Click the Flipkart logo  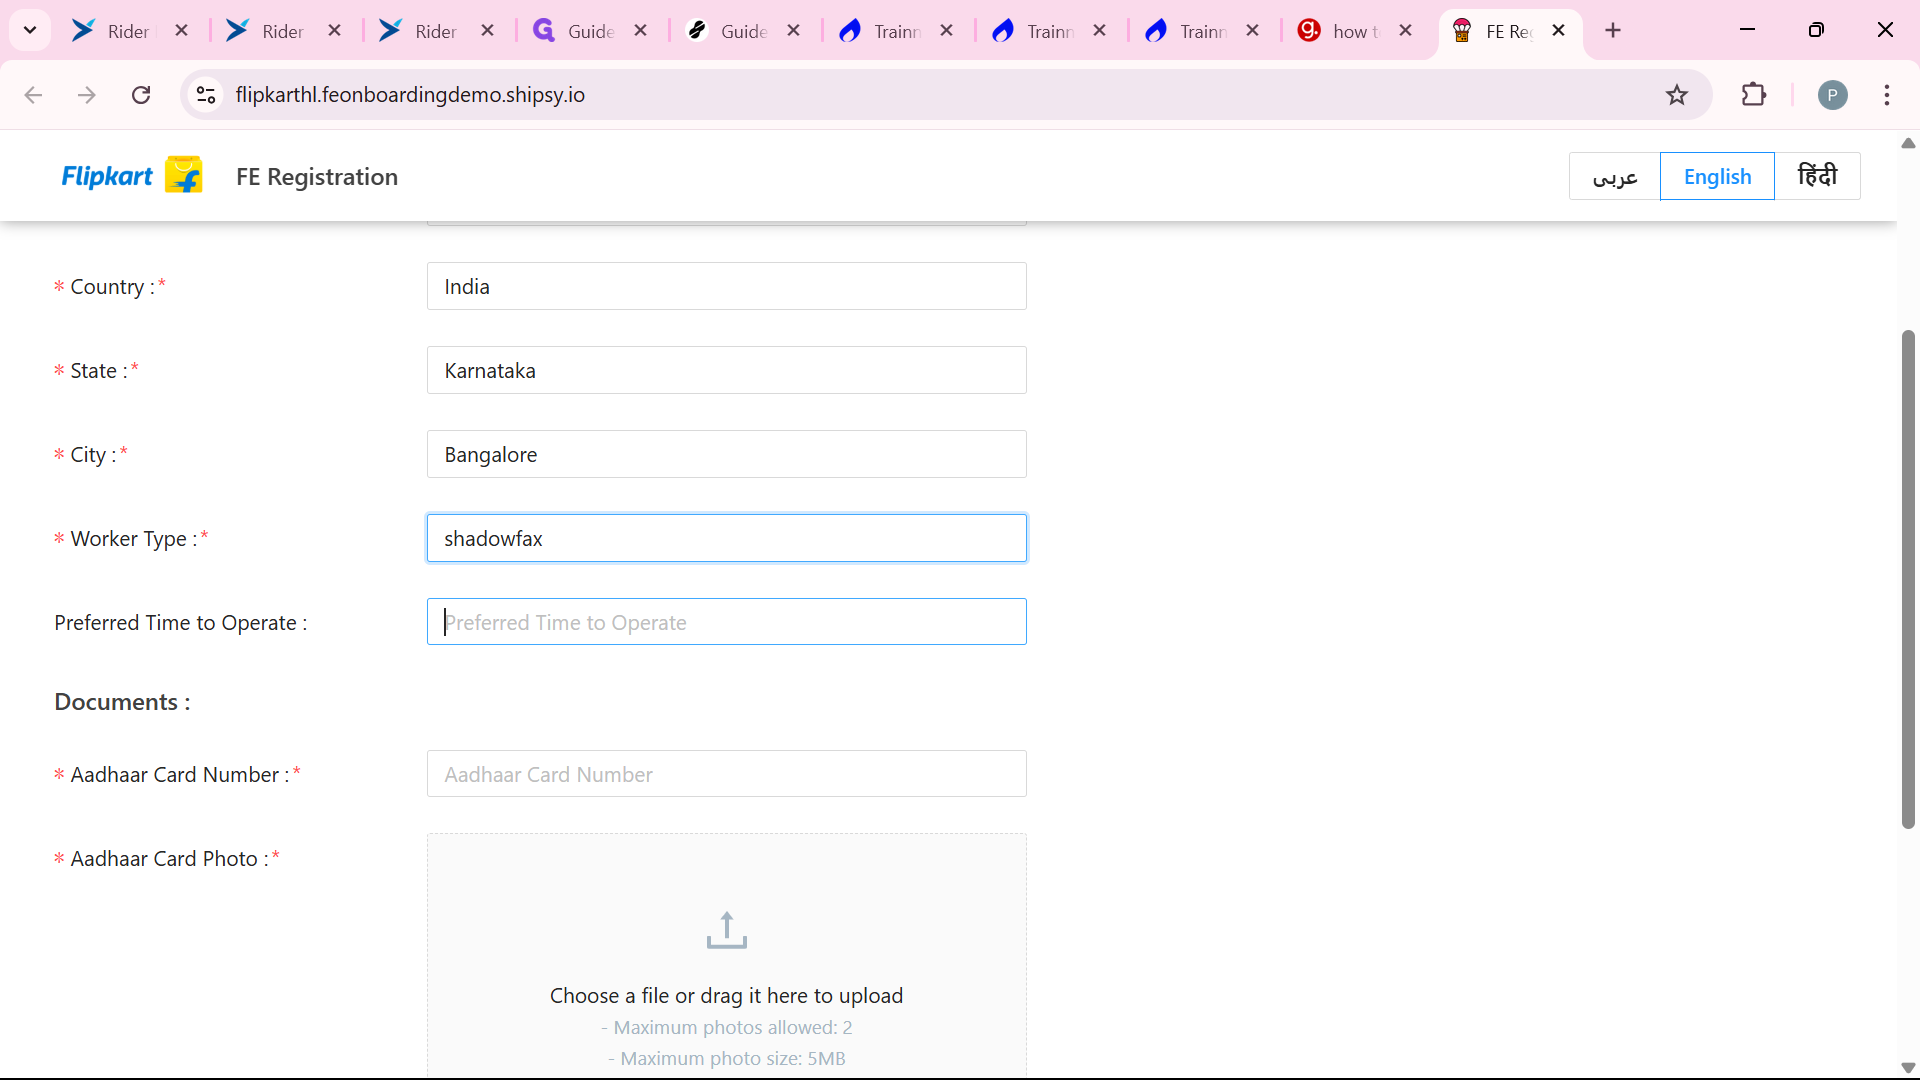coord(131,176)
